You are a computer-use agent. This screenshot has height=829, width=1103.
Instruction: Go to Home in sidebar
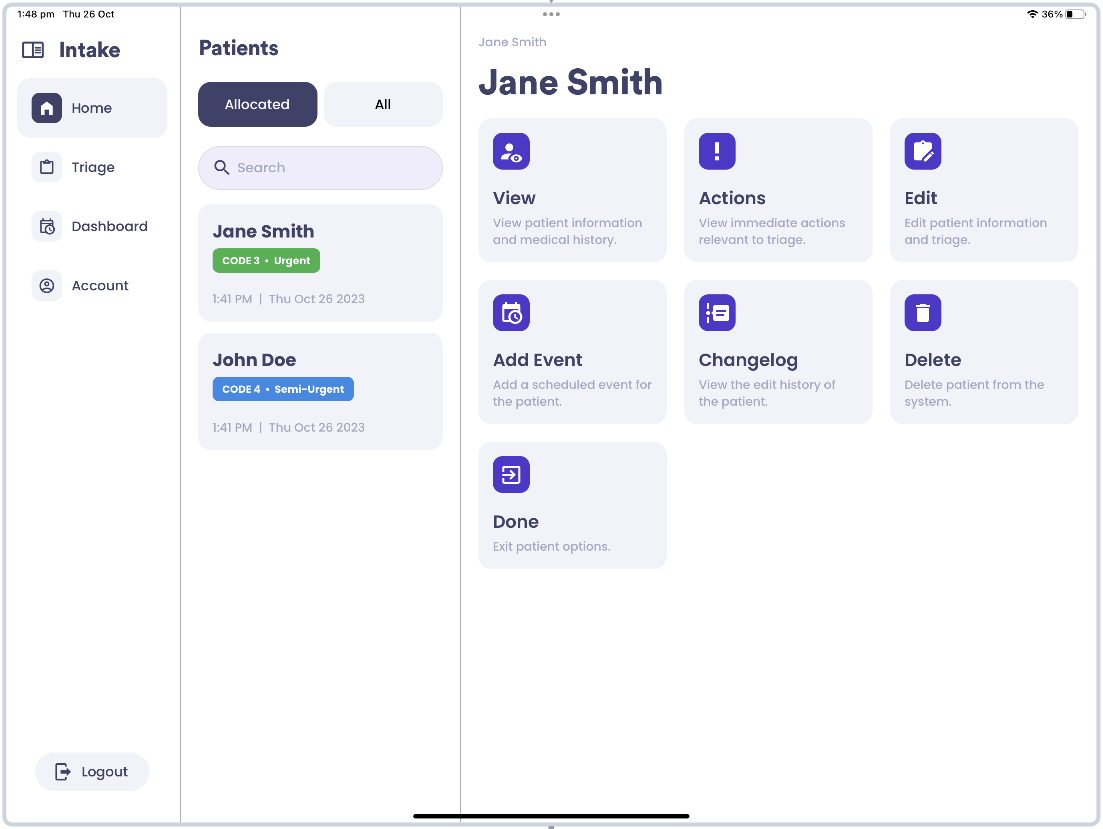pos(92,108)
